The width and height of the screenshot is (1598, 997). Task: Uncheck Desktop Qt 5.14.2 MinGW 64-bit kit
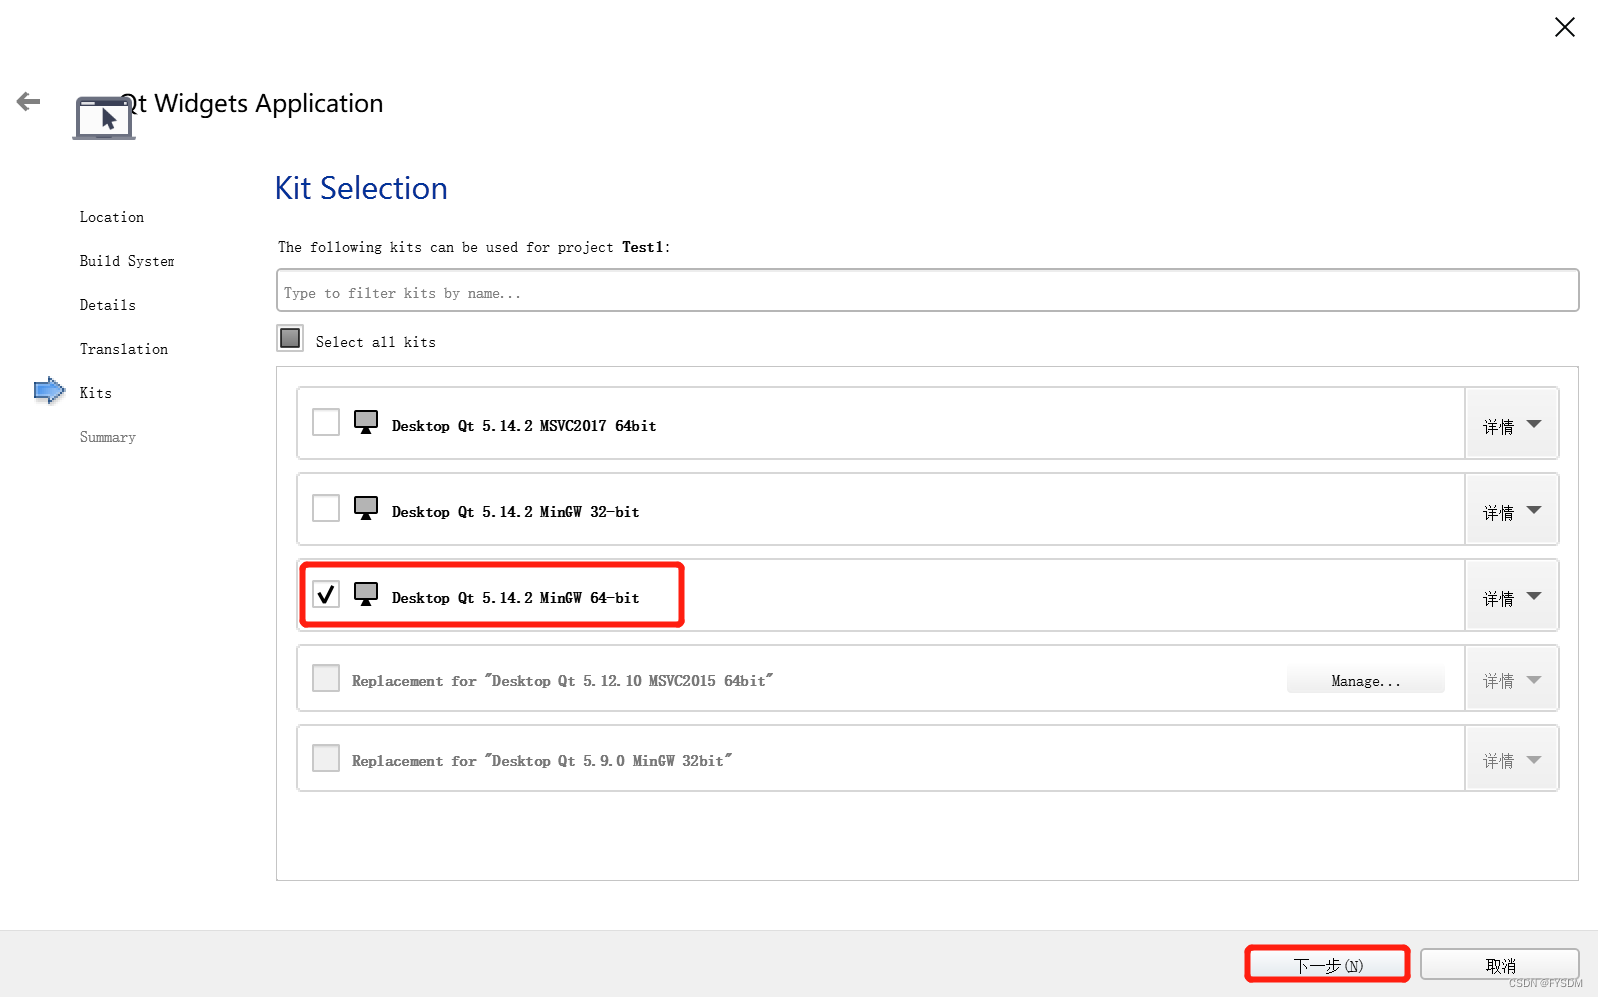[x=326, y=594]
